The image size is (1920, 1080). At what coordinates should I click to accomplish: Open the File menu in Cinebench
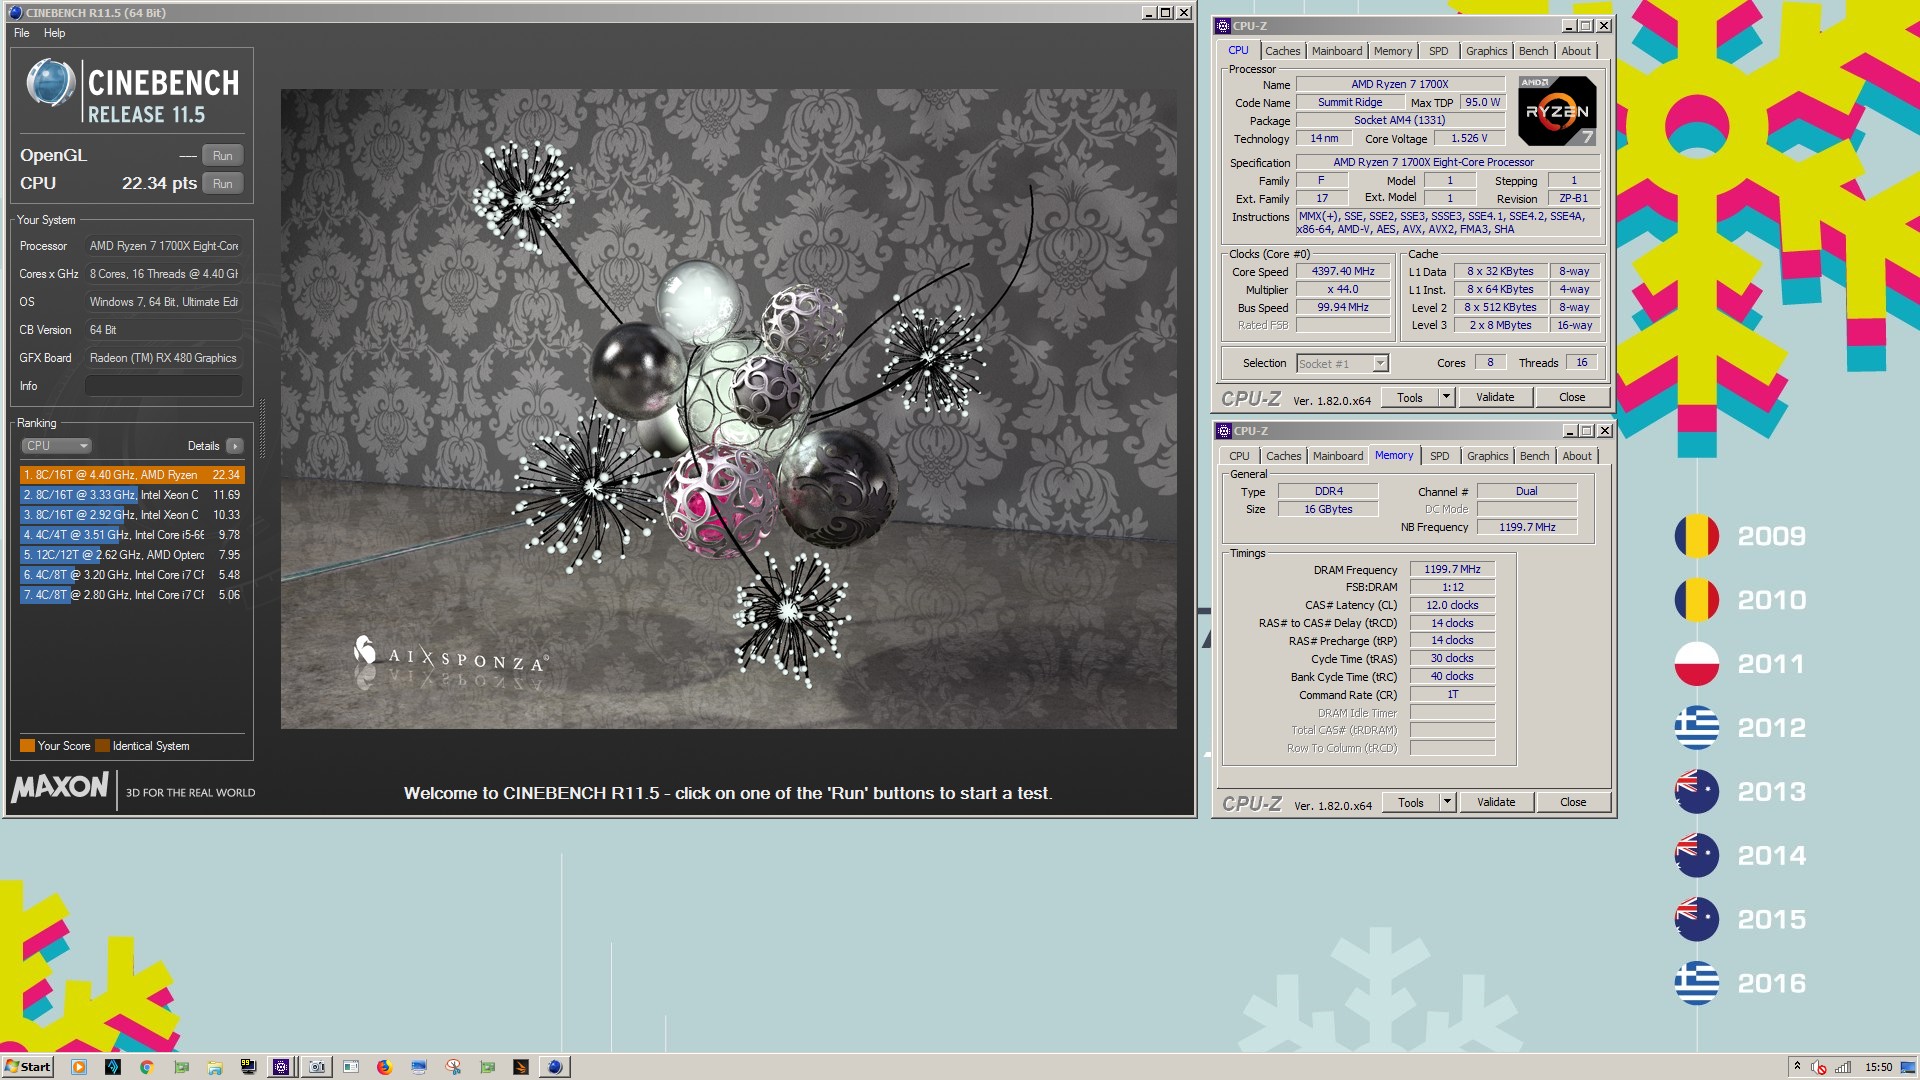pos(21,33)
